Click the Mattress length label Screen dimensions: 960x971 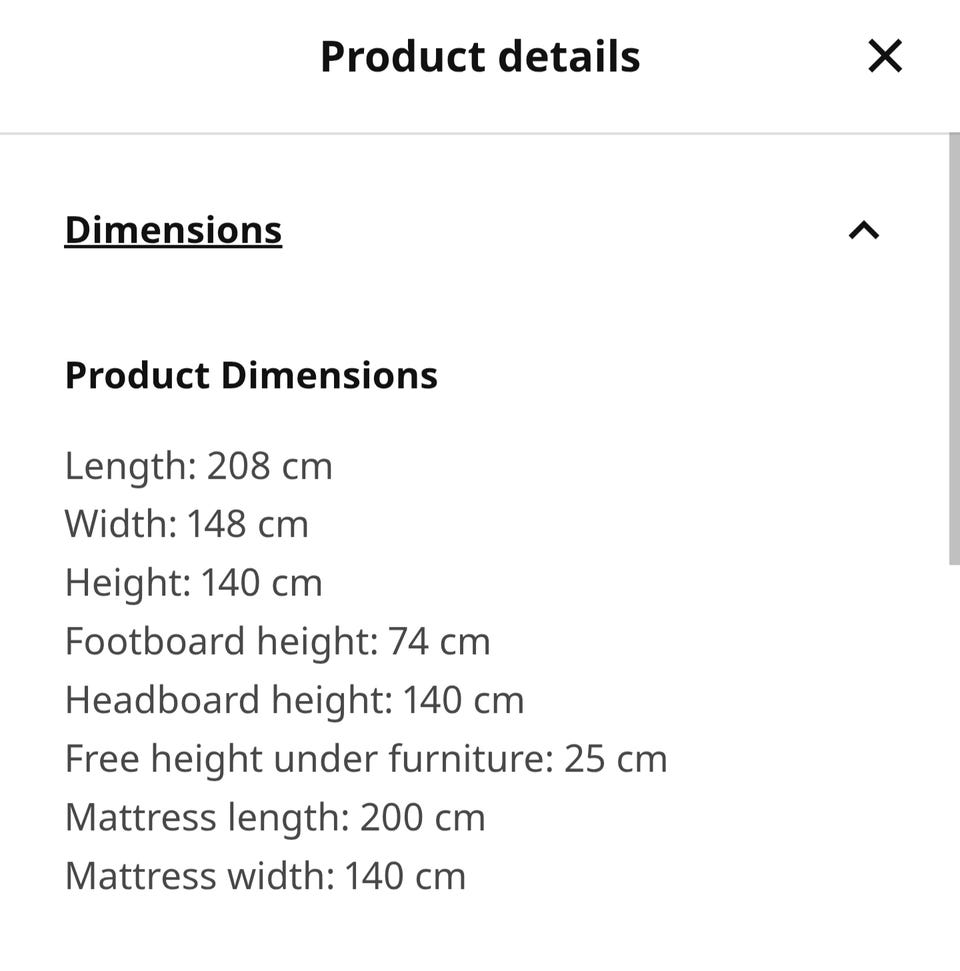coord(206,817)
